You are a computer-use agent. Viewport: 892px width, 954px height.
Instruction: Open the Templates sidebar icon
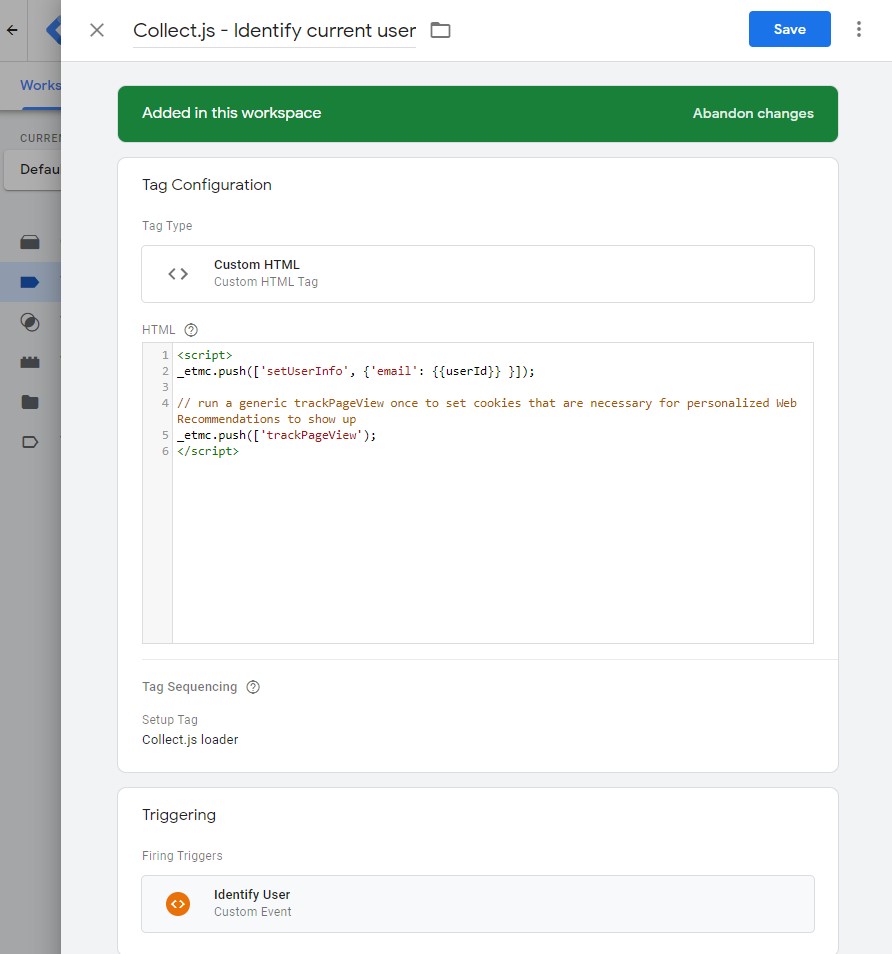(30, 442)
